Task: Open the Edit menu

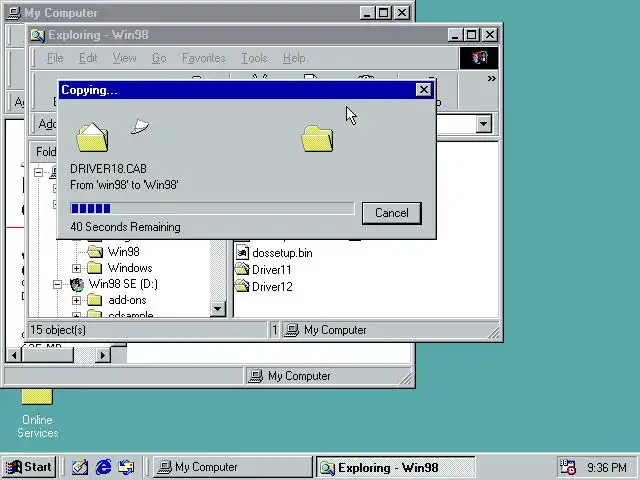Action: pos(88,58)
